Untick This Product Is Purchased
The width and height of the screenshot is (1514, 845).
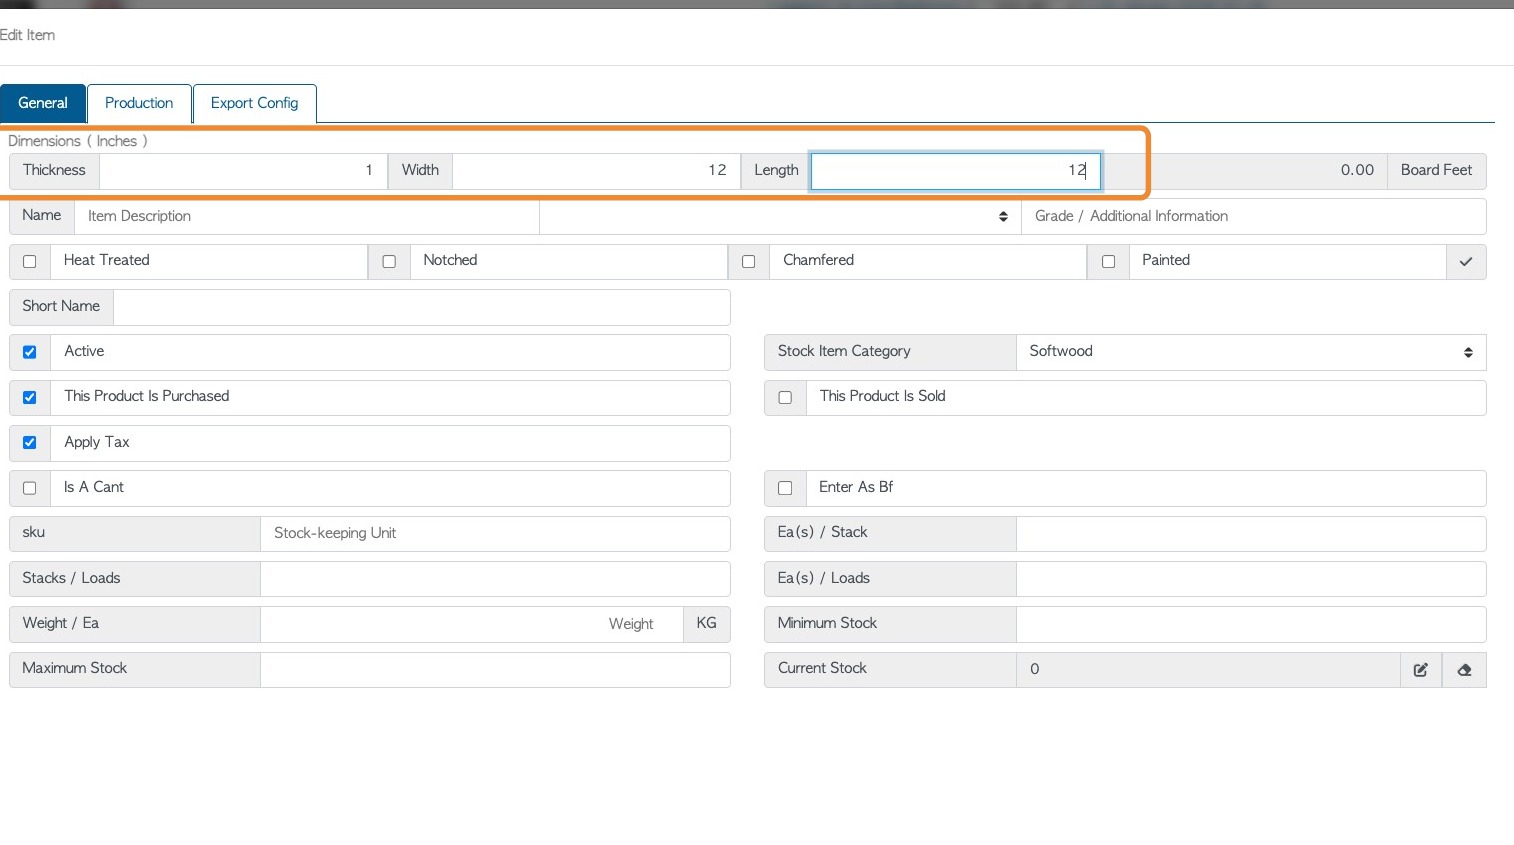(30, 398)
